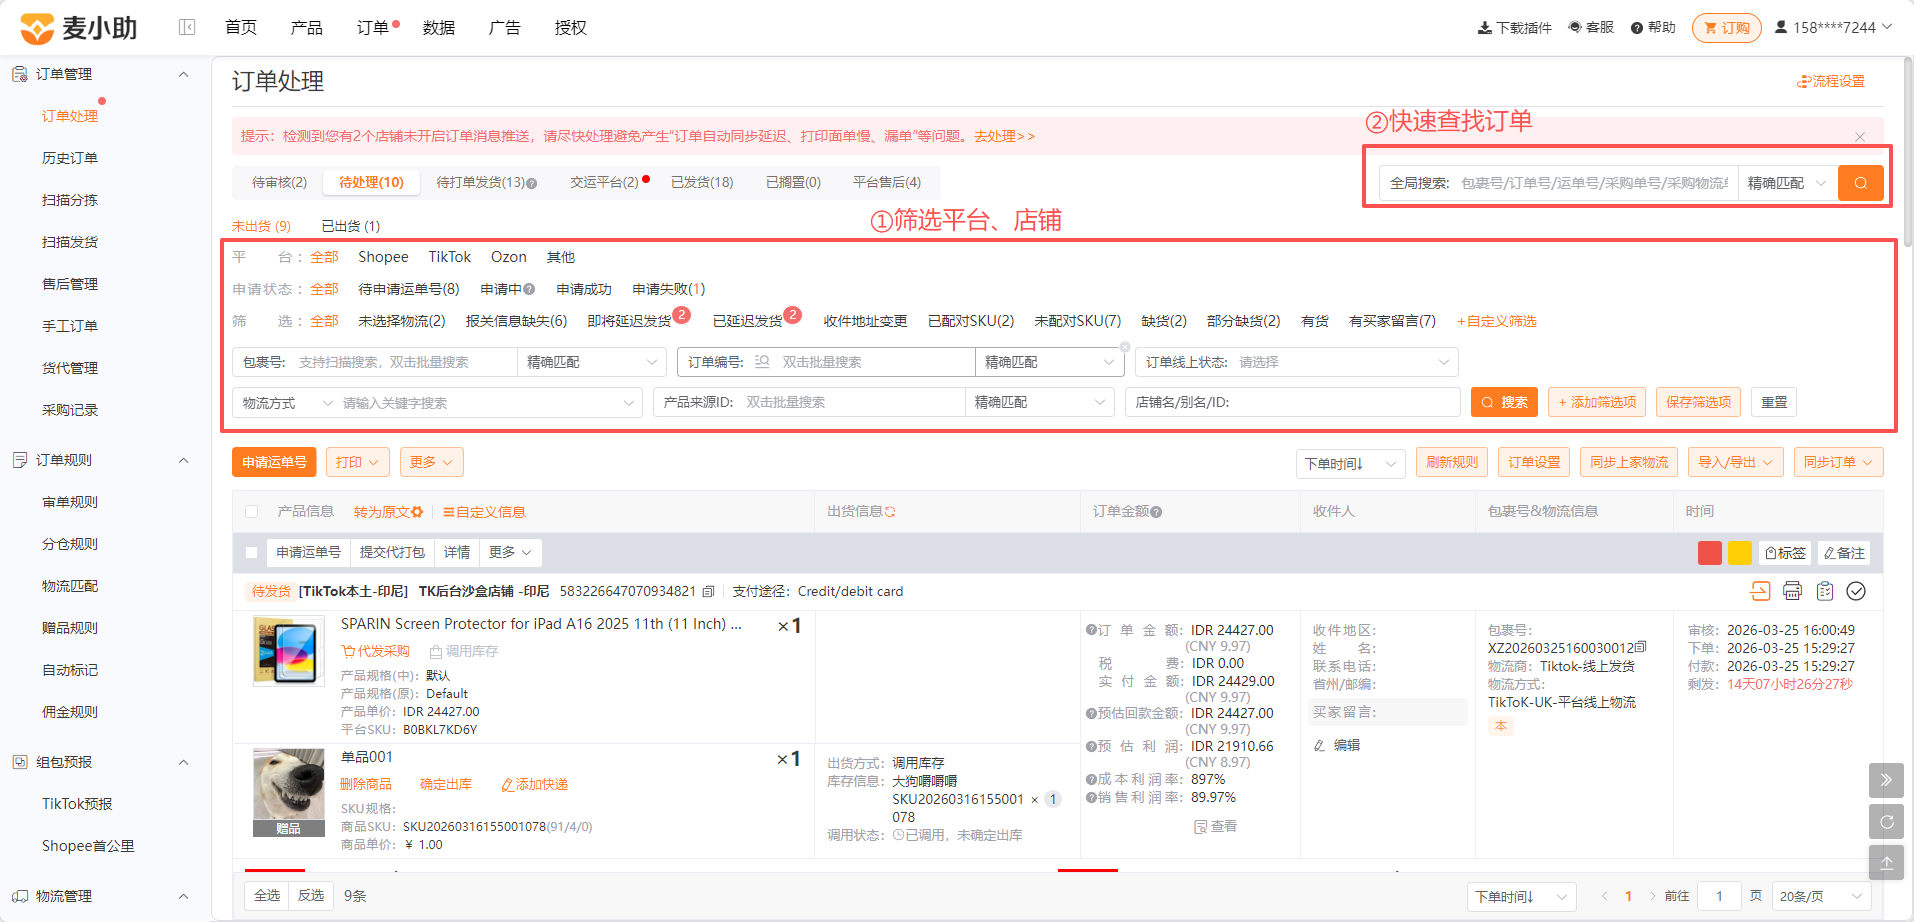Open 精确匹配 dropdown in global search
The image size is (1914, 922).
(1787, 183)
